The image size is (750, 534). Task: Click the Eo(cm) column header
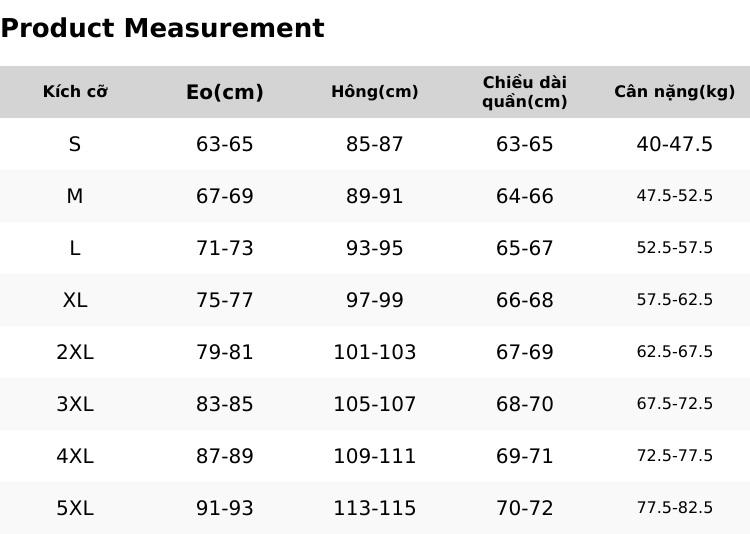point(225,92)
